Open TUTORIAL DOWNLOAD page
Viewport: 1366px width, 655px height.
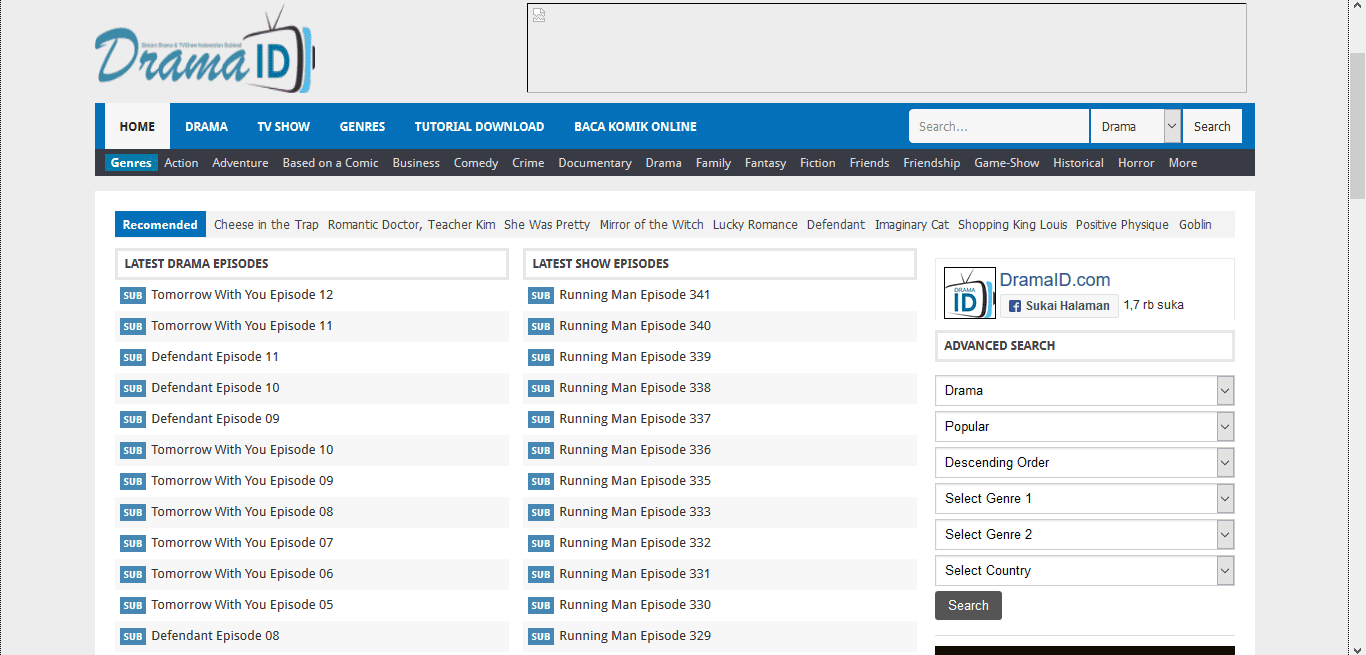479,126
